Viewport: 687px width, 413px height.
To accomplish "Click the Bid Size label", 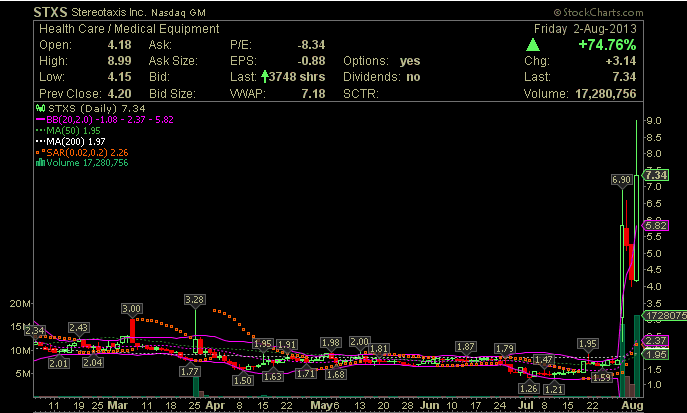I will [172, 93].
